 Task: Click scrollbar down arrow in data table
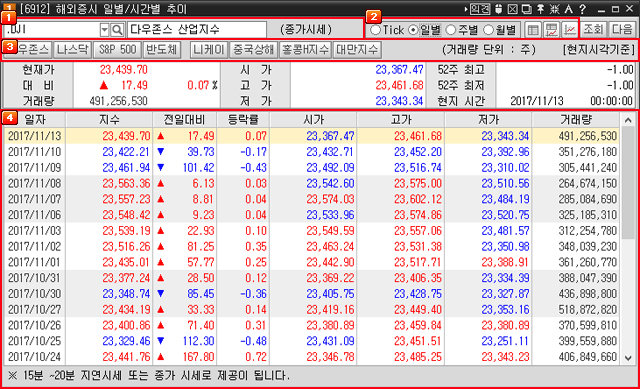[x=628, y=358]
